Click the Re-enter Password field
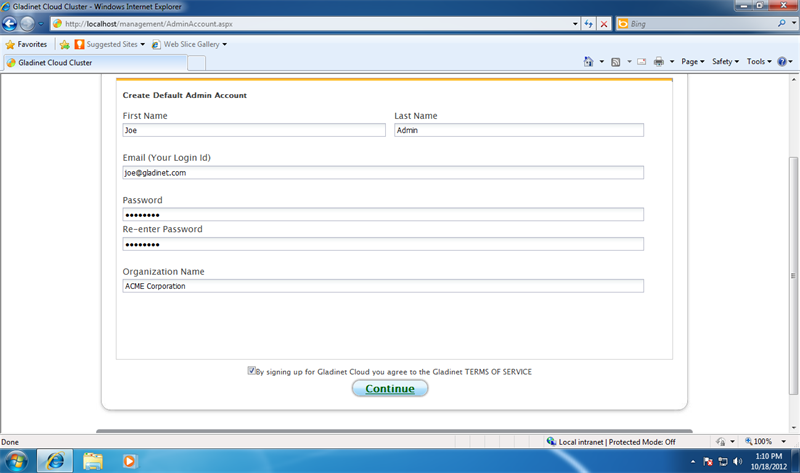 [x=383, y=244]
